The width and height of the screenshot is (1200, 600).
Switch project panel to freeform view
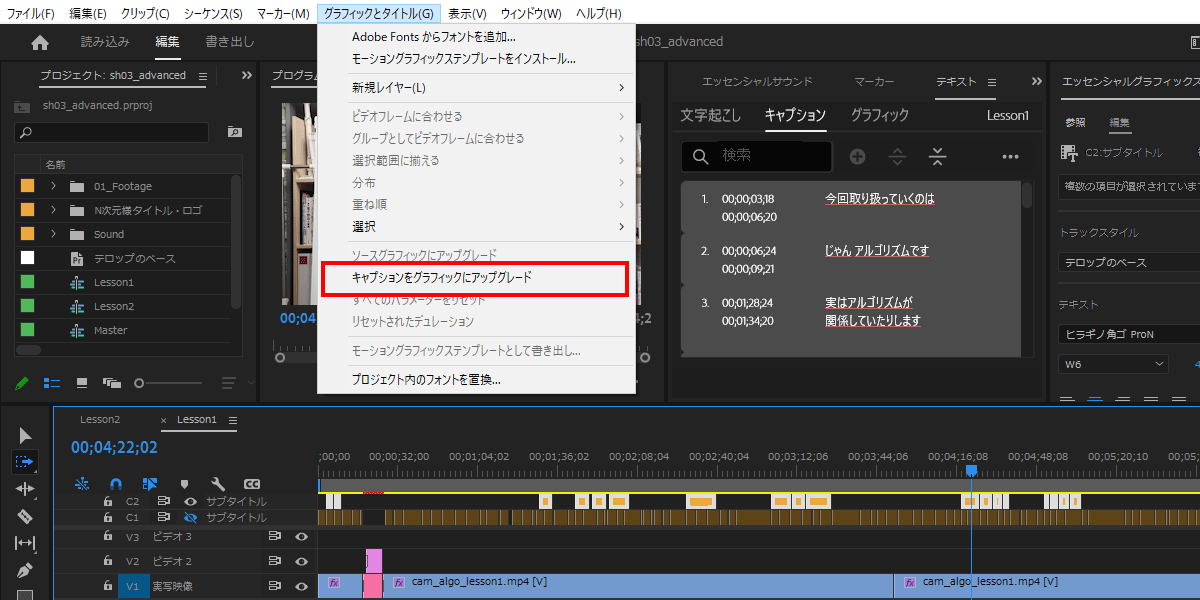[111, 382]
